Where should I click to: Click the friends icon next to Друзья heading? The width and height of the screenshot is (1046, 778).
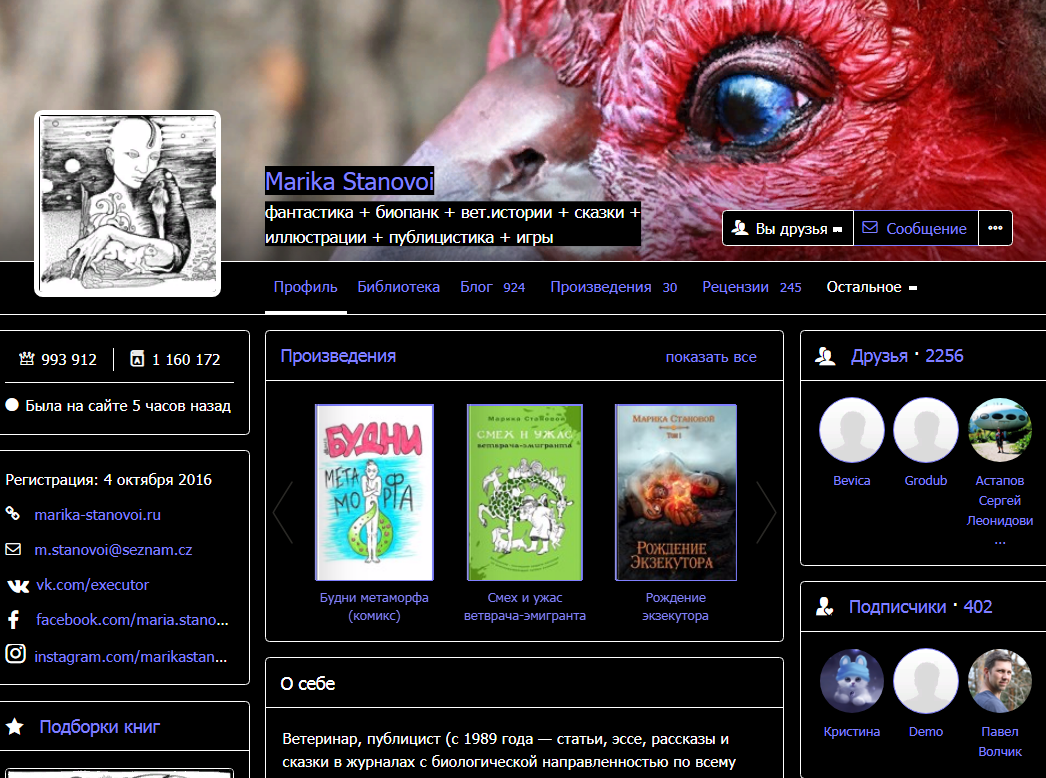(826, 357)
